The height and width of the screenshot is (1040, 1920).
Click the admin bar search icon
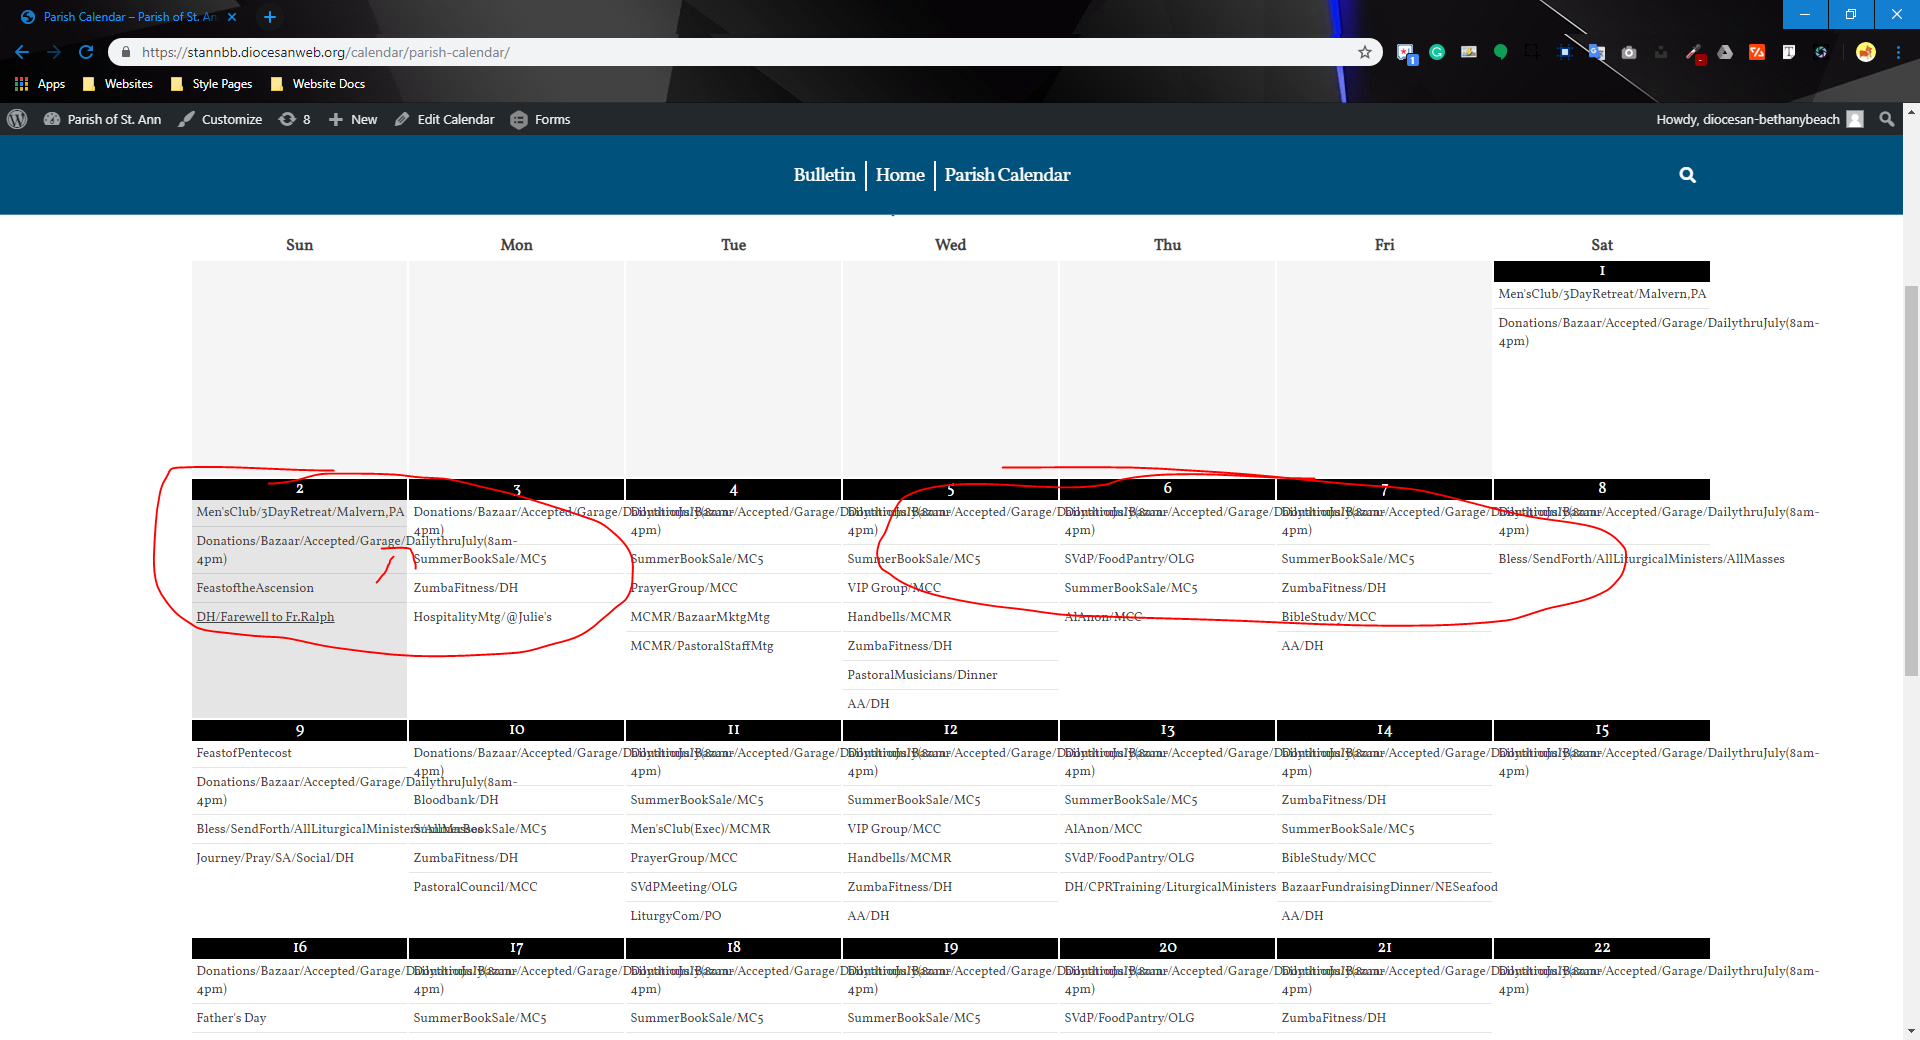1886,119
